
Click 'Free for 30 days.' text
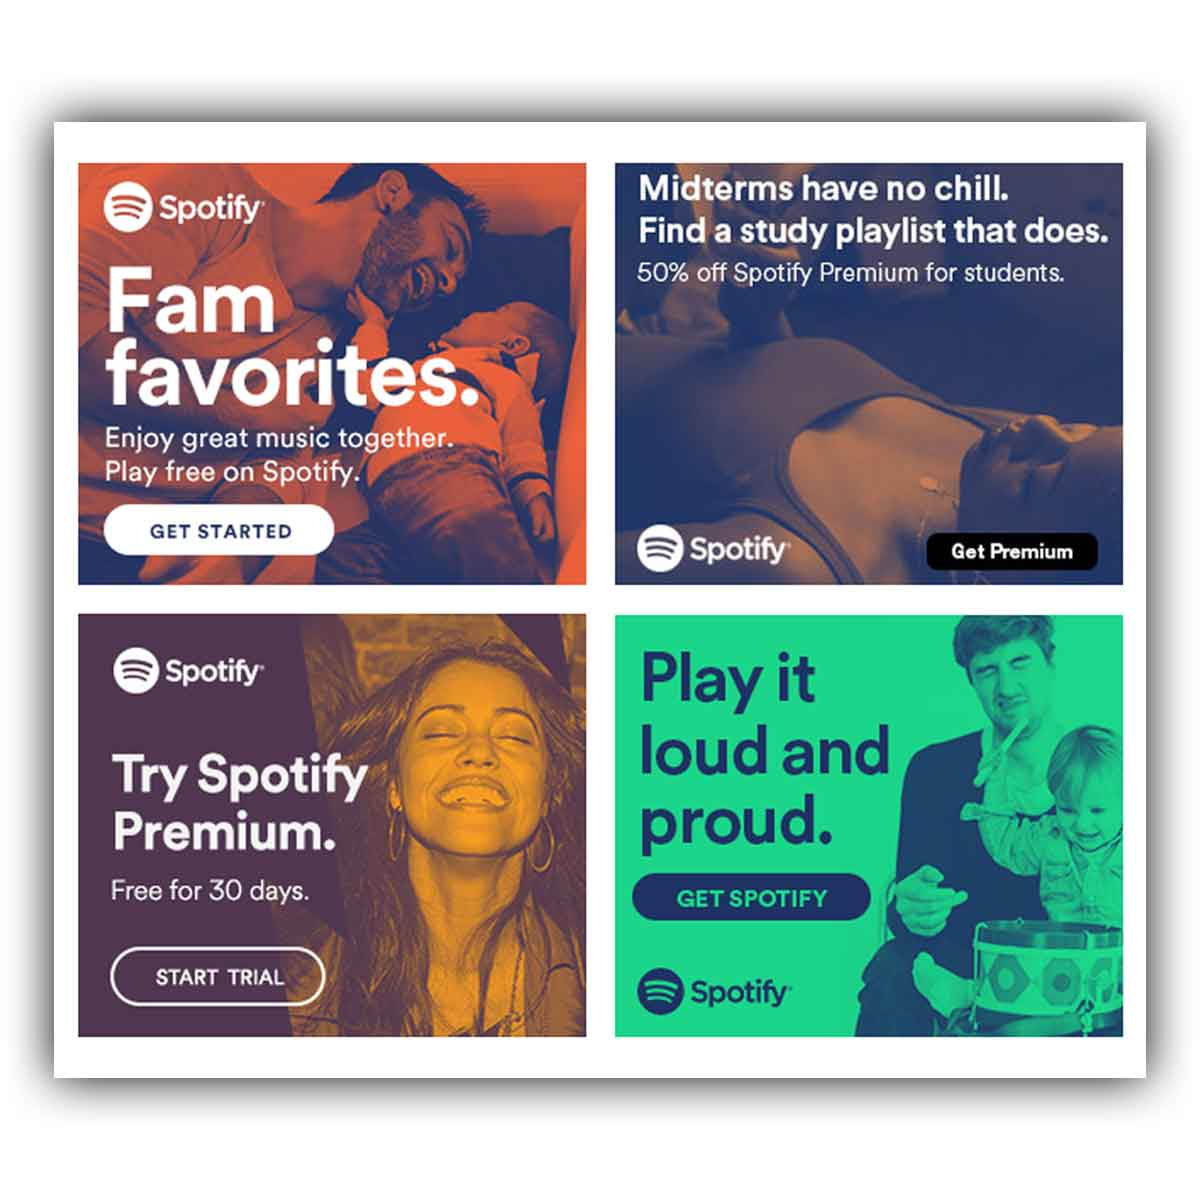pyautogui.click(x=209, y=890)
